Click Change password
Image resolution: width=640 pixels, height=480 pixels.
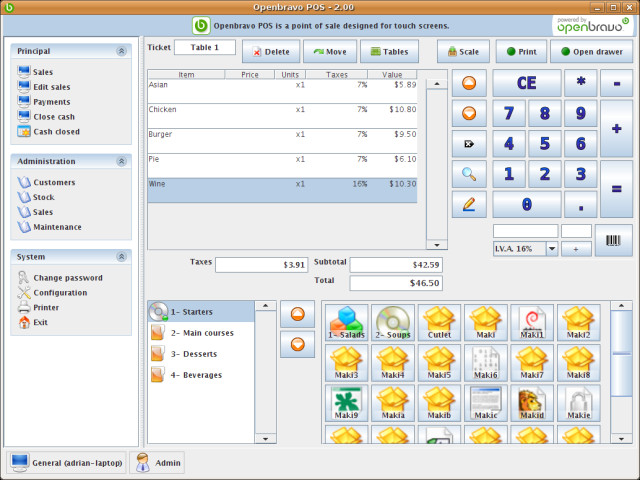coord(60,278)
